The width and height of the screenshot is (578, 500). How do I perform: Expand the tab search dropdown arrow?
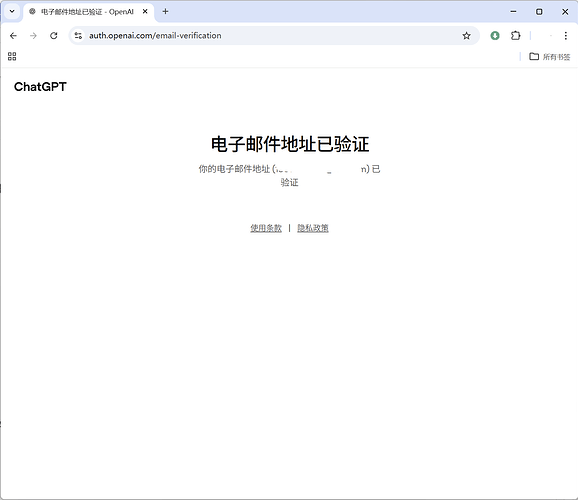[x=12, y=11]
